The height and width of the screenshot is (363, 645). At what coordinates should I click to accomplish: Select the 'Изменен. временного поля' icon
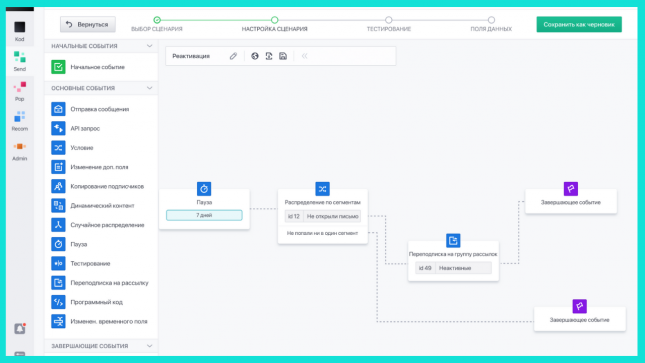click(58, 321)
